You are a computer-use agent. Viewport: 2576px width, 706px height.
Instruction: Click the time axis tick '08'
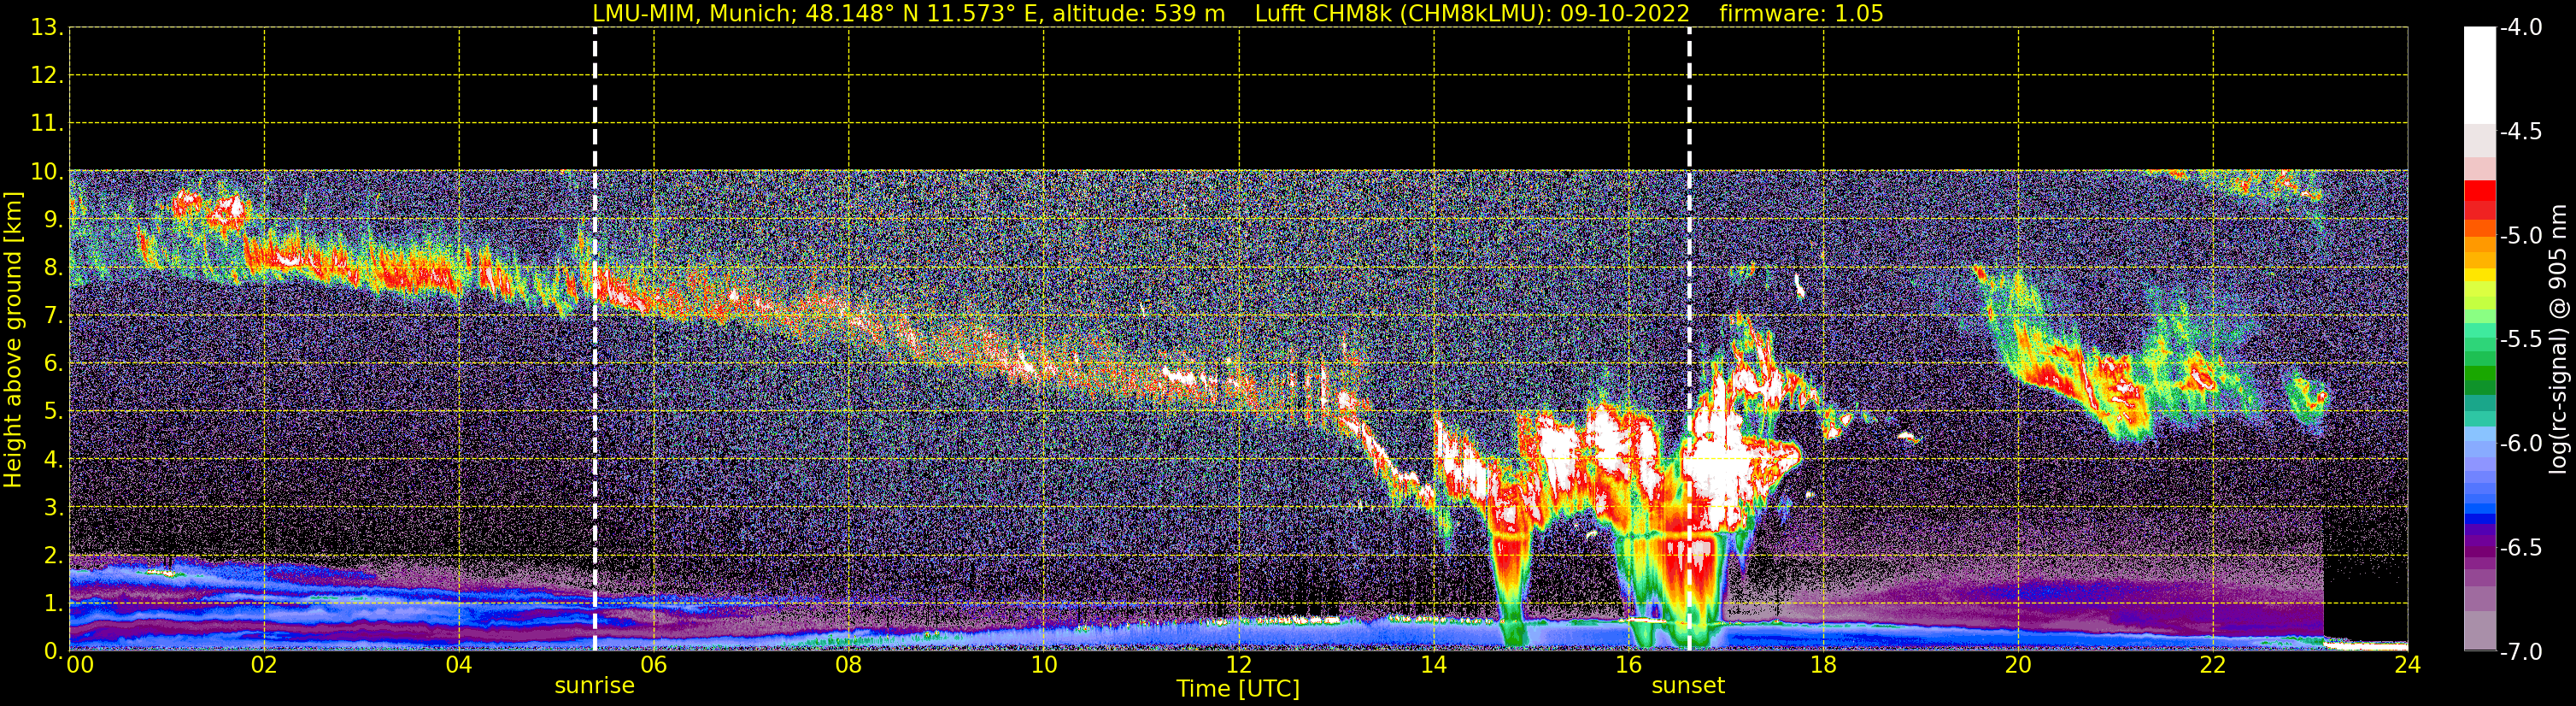coord(849,666)
